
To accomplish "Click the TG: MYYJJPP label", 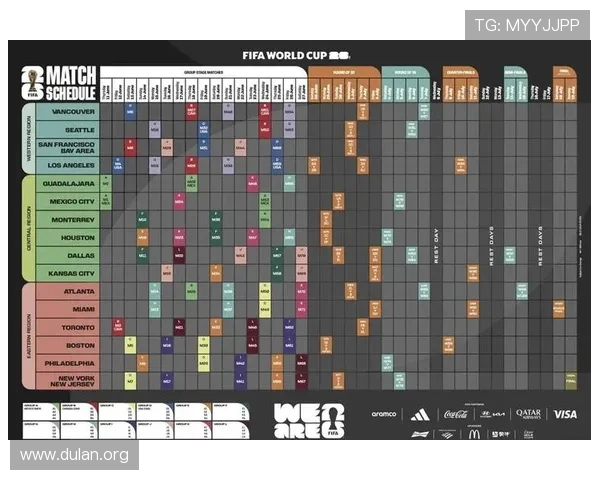I will point(526,24).
